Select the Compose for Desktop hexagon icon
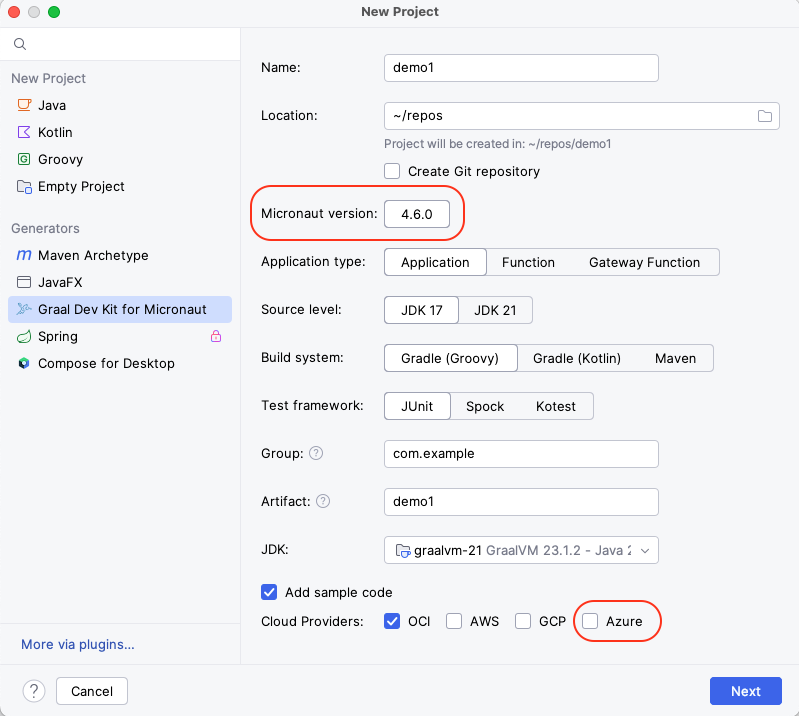Screen dimensions: 799x716 [x=24, y=363]
